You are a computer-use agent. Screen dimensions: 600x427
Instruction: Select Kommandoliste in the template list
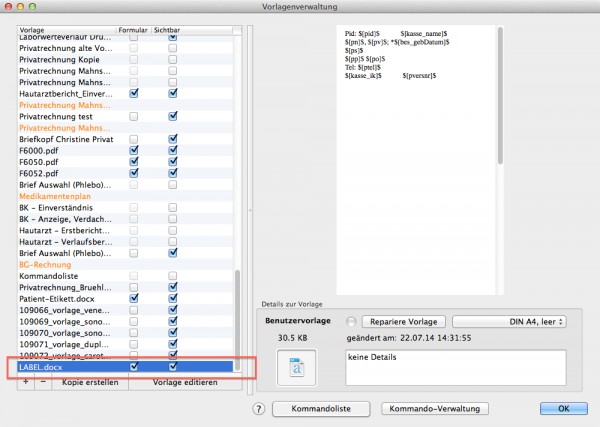(x=49, y=276)
